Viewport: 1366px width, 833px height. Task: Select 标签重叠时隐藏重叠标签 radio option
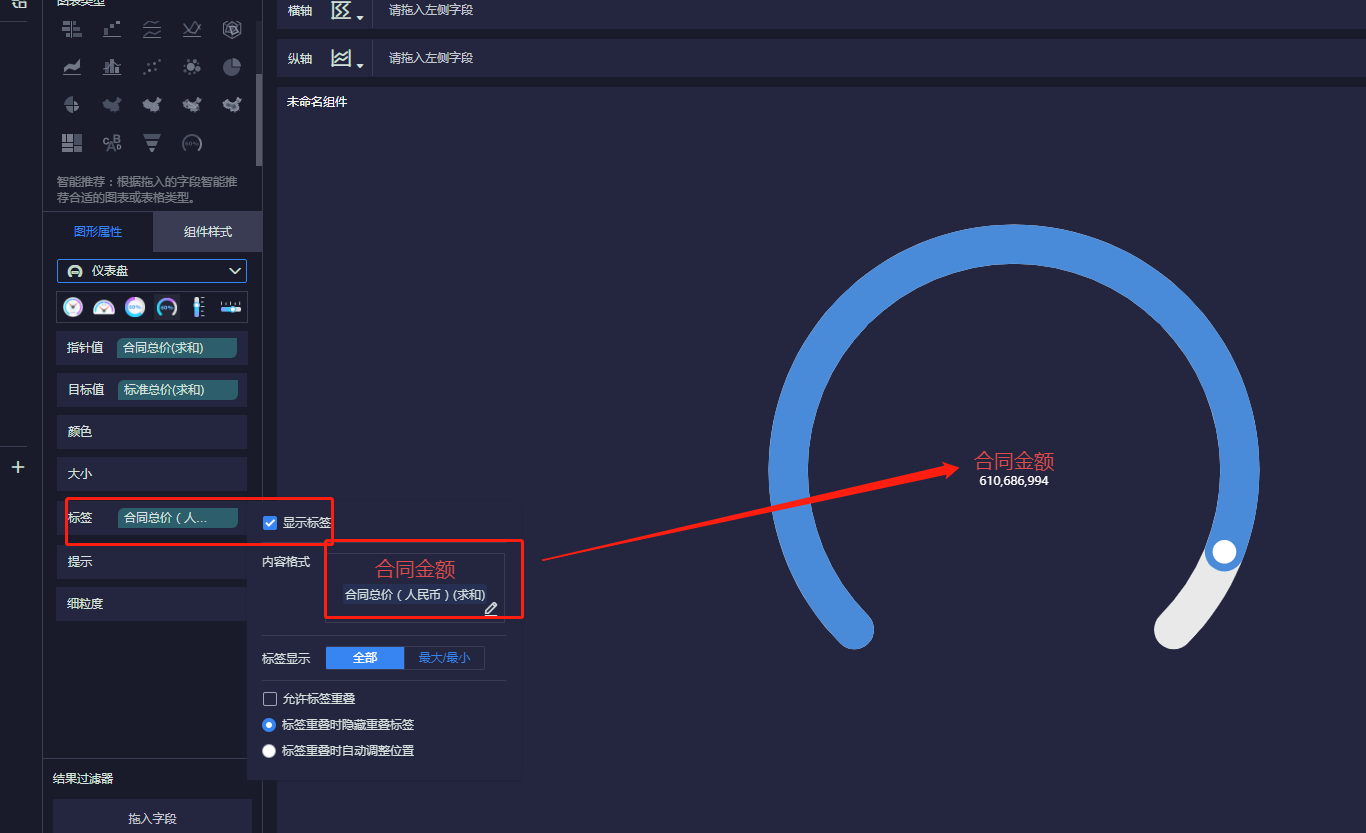tap(269, 725)
